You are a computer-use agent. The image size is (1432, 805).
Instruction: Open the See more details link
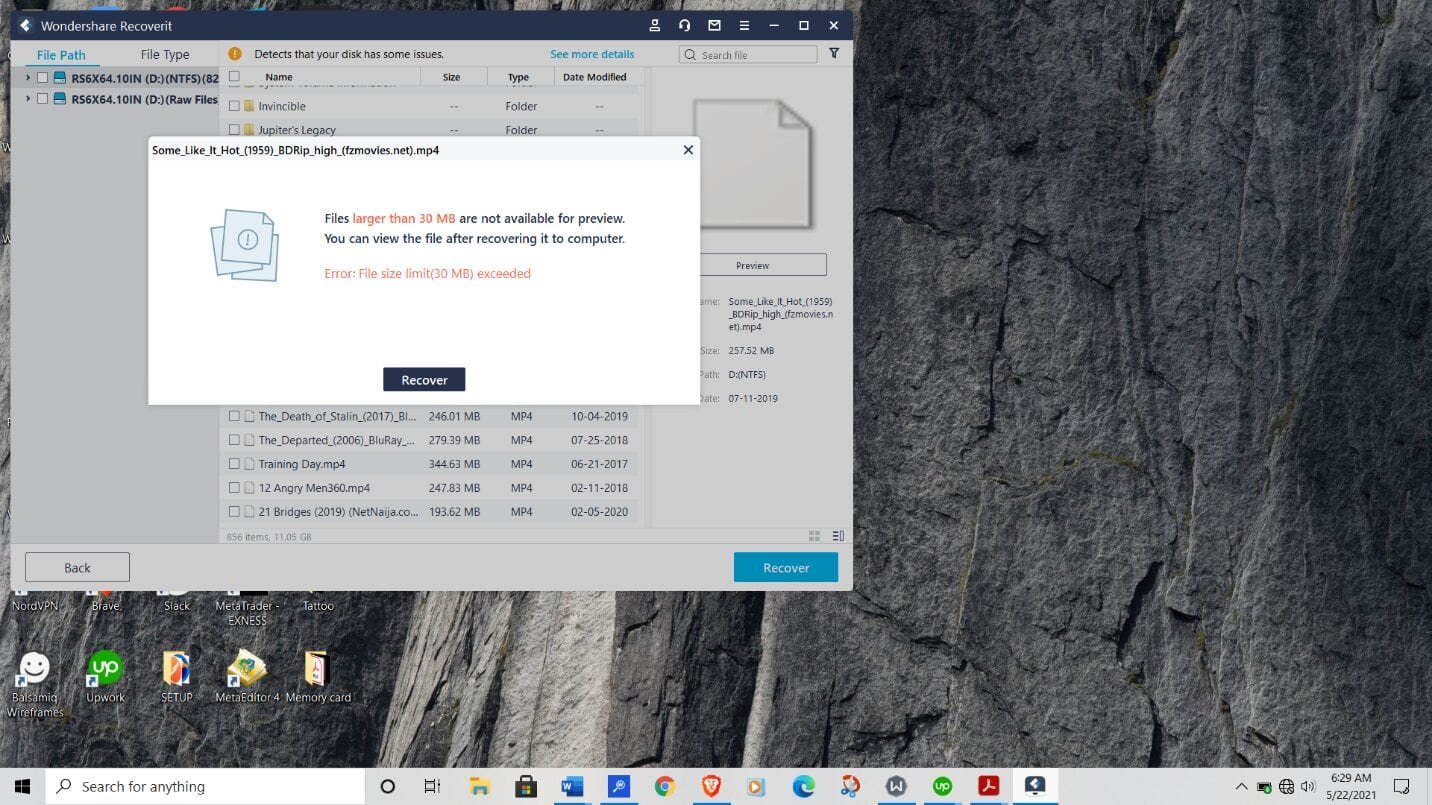point(592,54)
